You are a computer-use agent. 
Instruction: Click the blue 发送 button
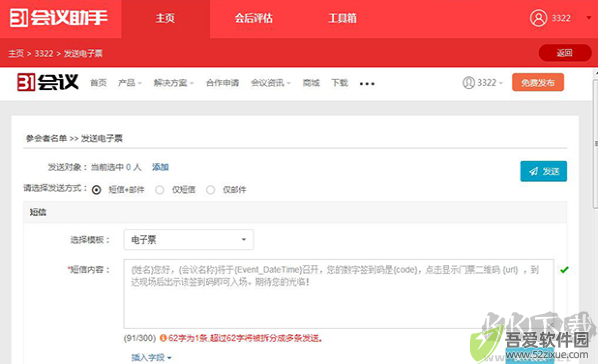[x=543, y=171]
